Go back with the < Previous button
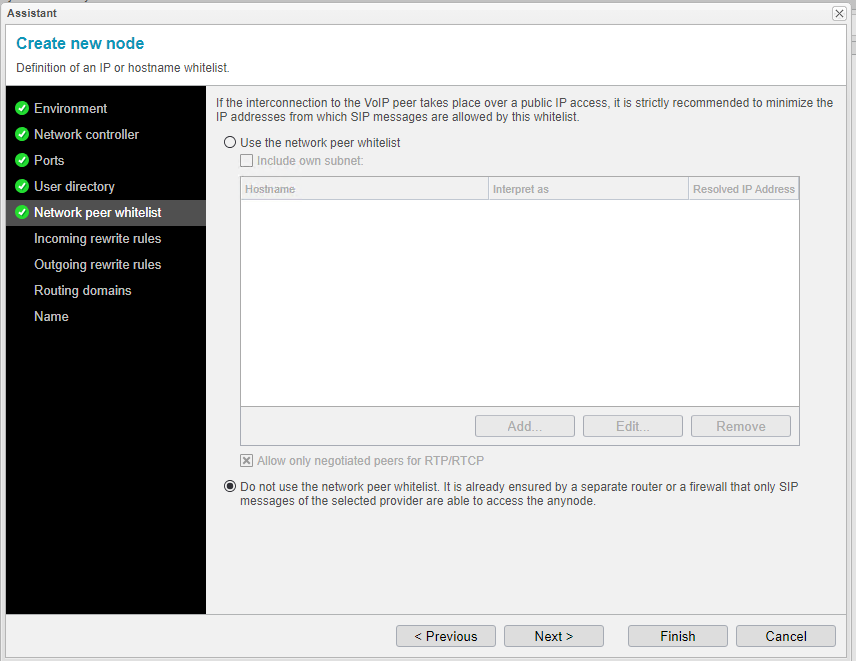The height and width of the screenshot is (661, 856). [445, 636]
